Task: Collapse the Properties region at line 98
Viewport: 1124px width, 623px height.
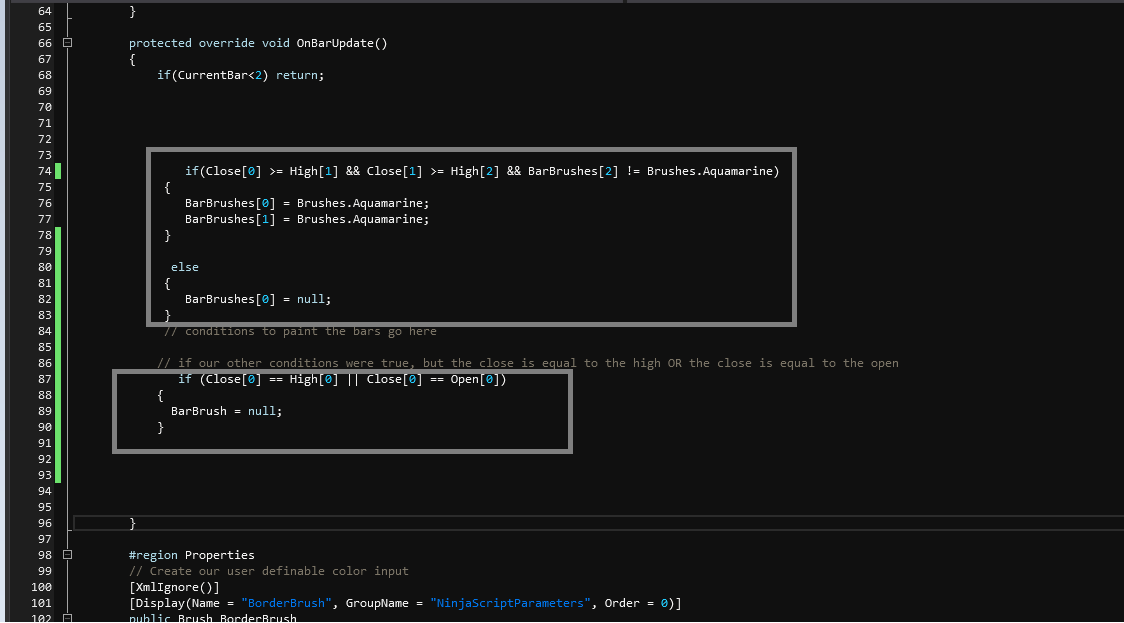Action: tap(68, 555)
